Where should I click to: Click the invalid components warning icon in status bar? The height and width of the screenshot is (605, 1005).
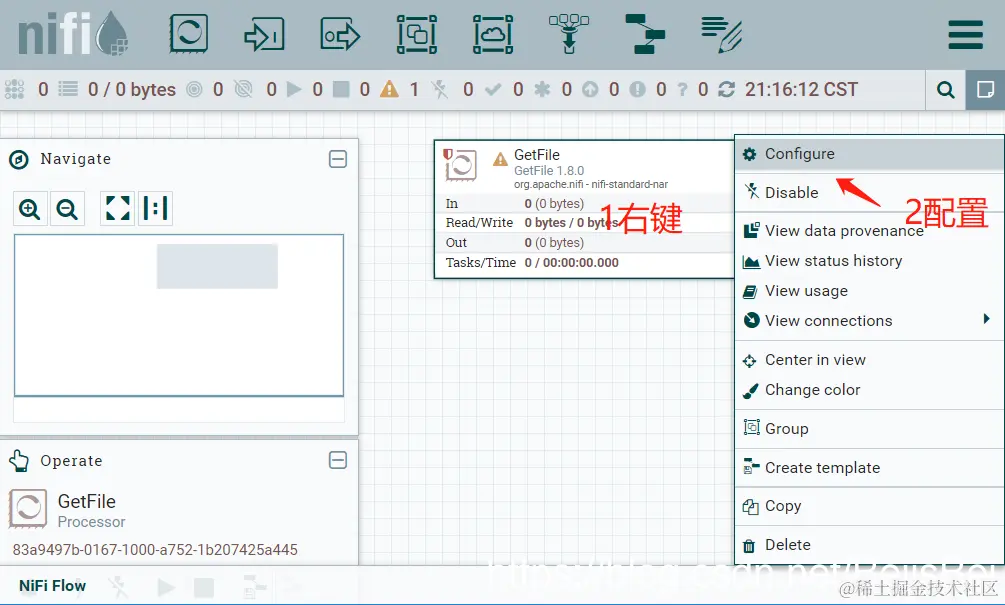tap(389, 89)
